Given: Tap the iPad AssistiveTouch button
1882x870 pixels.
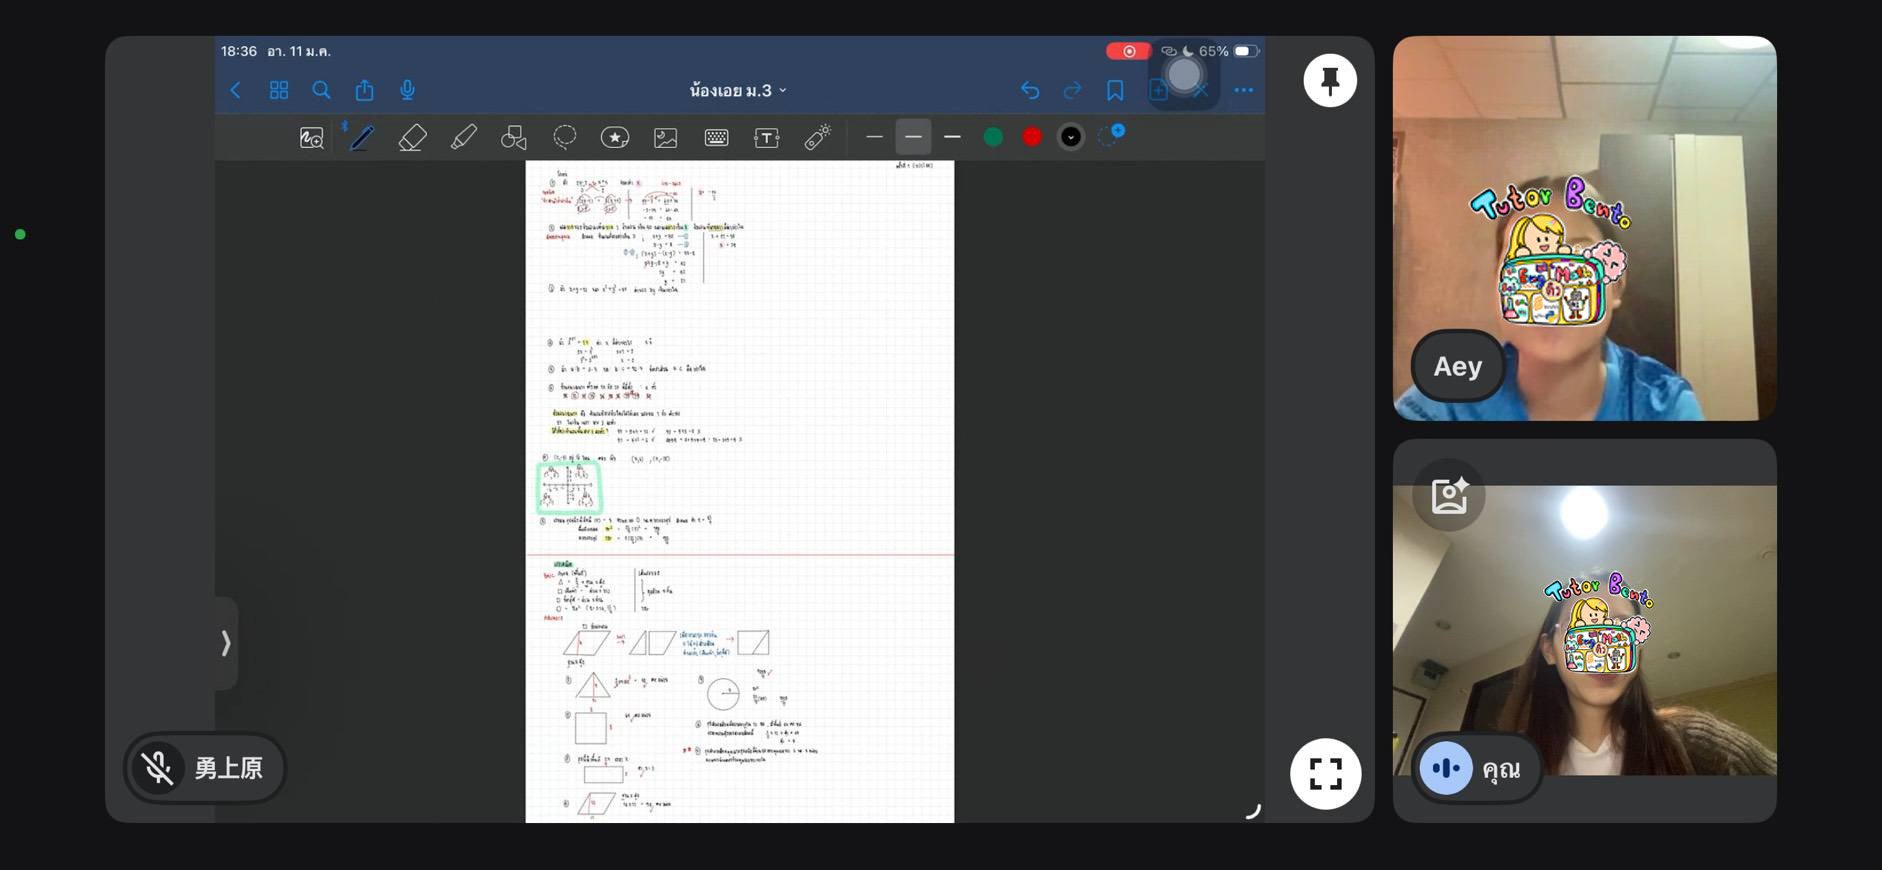Looking at the screenshot, I should pyautogui.click(x=1184, y=75).
